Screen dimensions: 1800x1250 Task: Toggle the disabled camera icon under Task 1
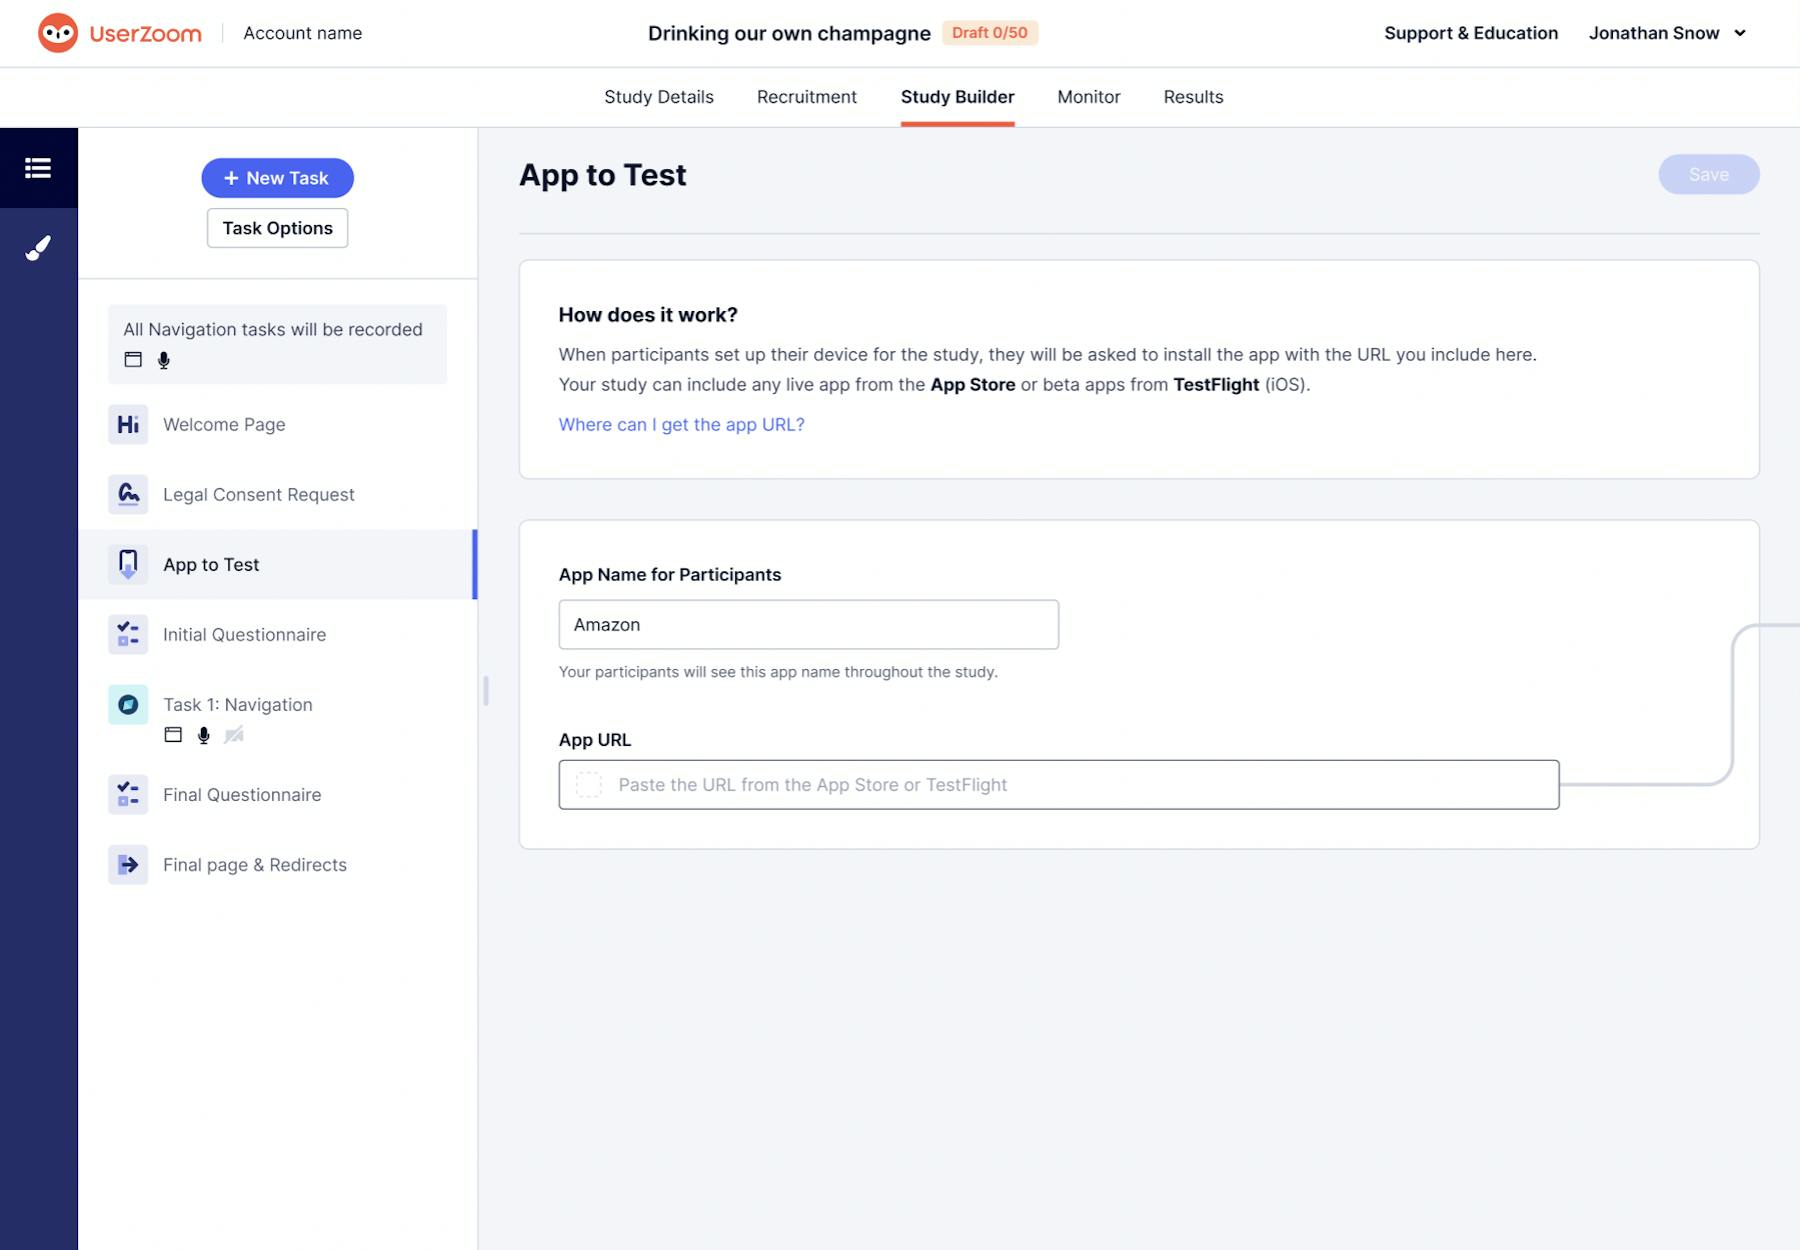click(234, 735)
